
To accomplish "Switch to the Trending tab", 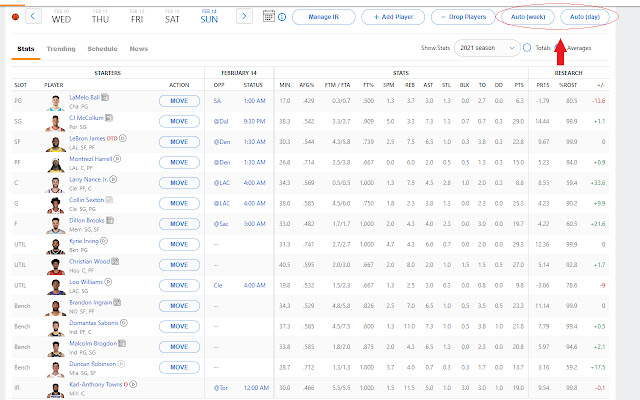I will pos(61,49).
